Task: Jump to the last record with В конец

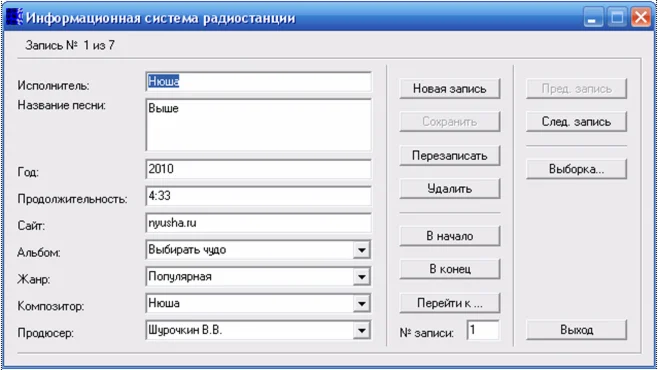Action: [449, 269]
